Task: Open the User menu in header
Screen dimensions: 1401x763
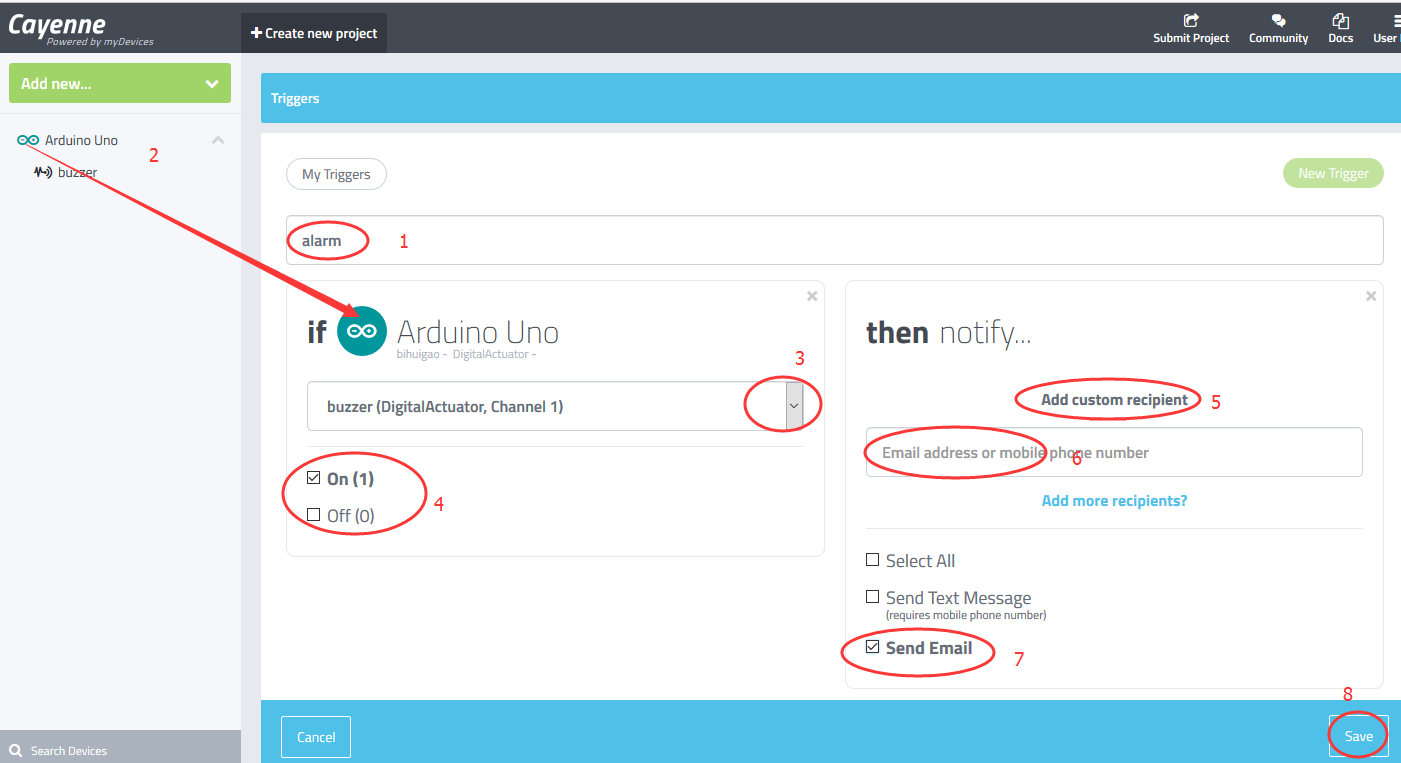Action: [x=1387, y=28]
